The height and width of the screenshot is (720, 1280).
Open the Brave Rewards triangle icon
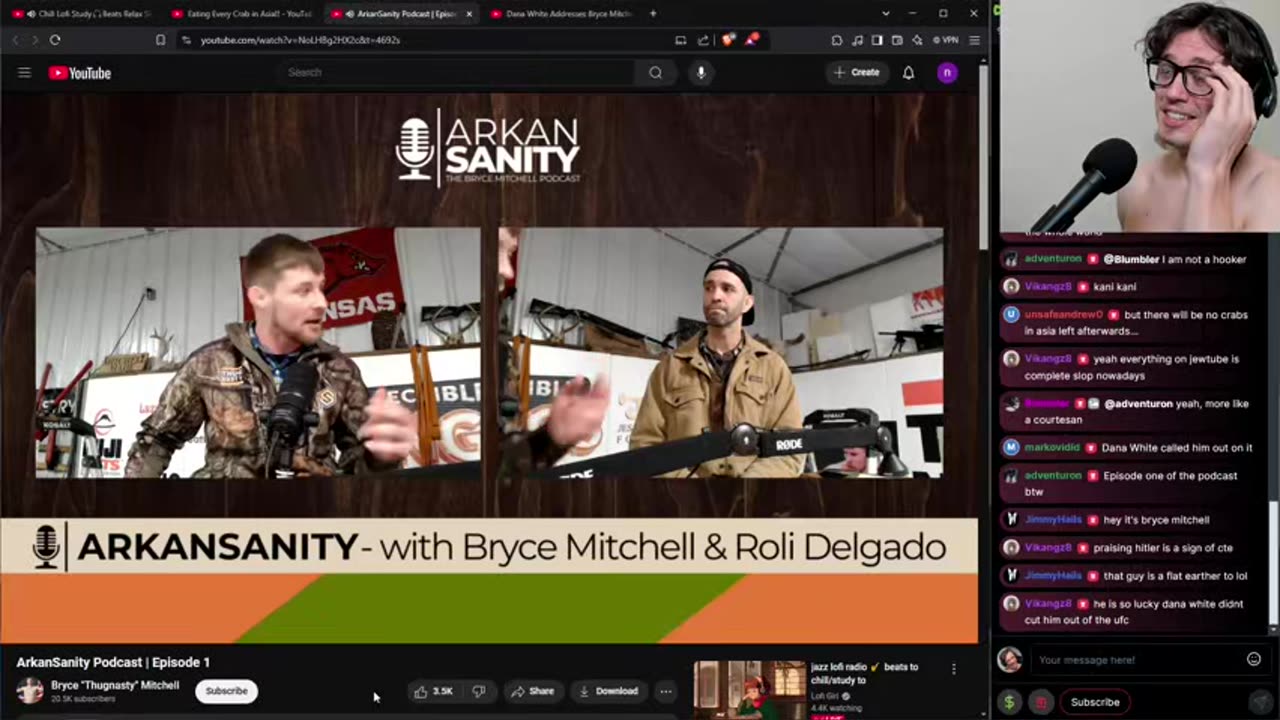click(x=752, y=40)
